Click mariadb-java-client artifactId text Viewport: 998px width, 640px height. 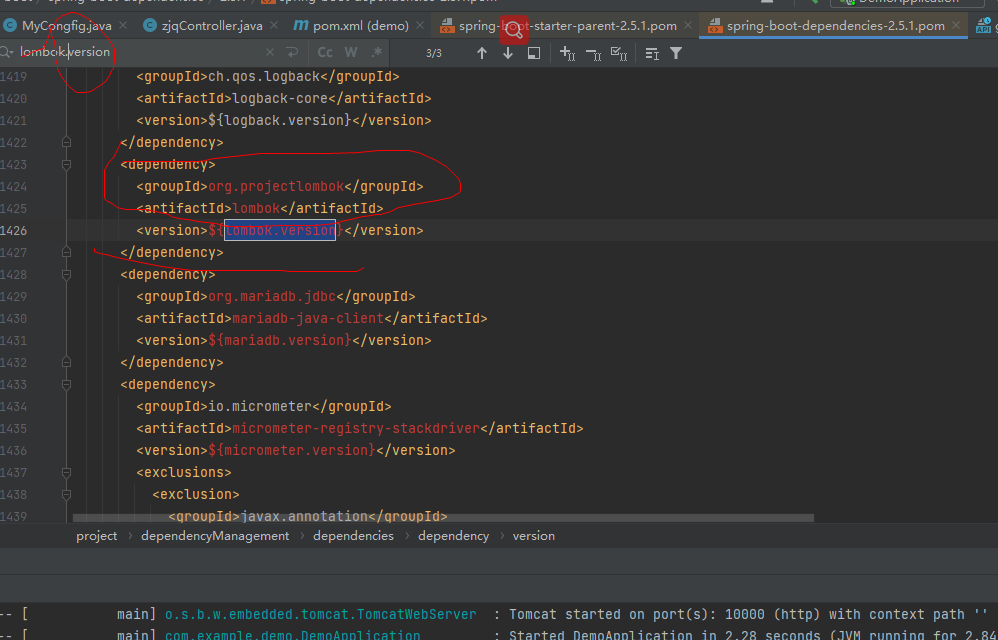coord(308,319)
